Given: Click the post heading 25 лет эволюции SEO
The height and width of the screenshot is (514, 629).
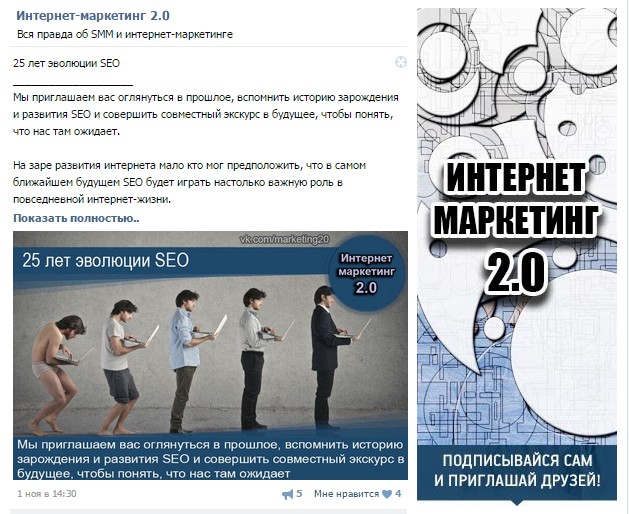Looking at the screenshot, I should coord(67,63).
